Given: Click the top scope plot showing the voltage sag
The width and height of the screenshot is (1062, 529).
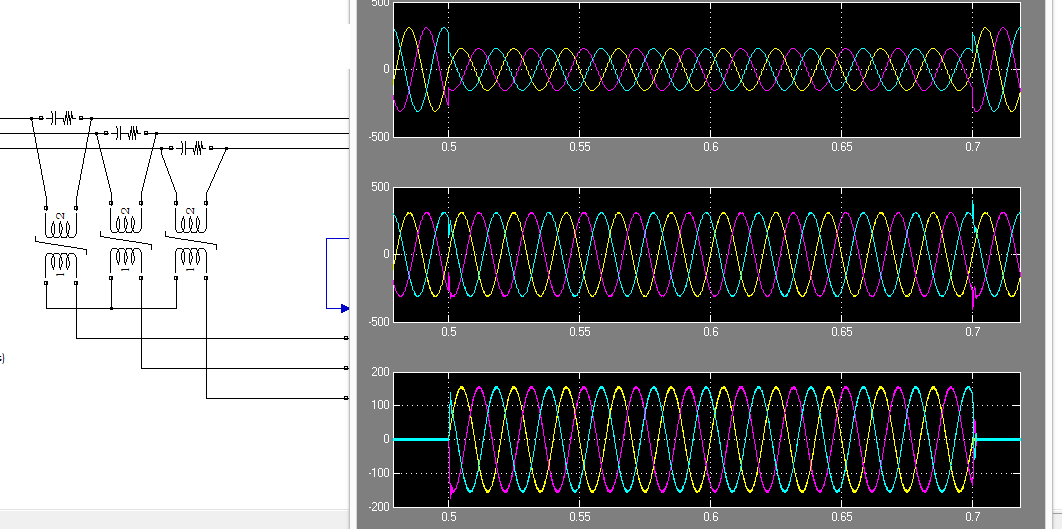Looking at the screenshot, I should [x=706, y=69].
